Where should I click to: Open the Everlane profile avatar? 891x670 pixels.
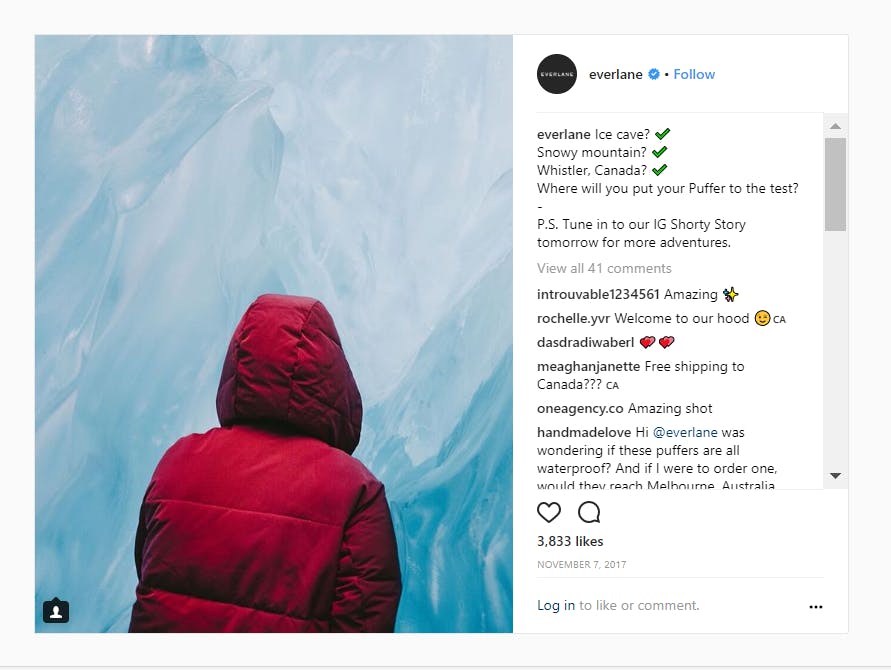coord(557,74)
